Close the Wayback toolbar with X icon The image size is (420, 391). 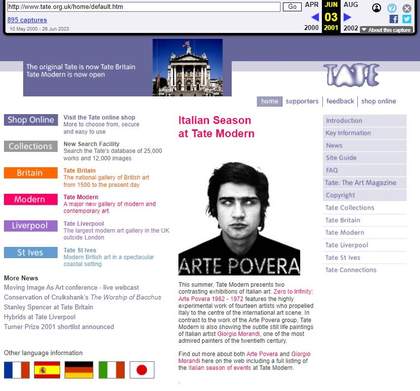tap(407, 8)
